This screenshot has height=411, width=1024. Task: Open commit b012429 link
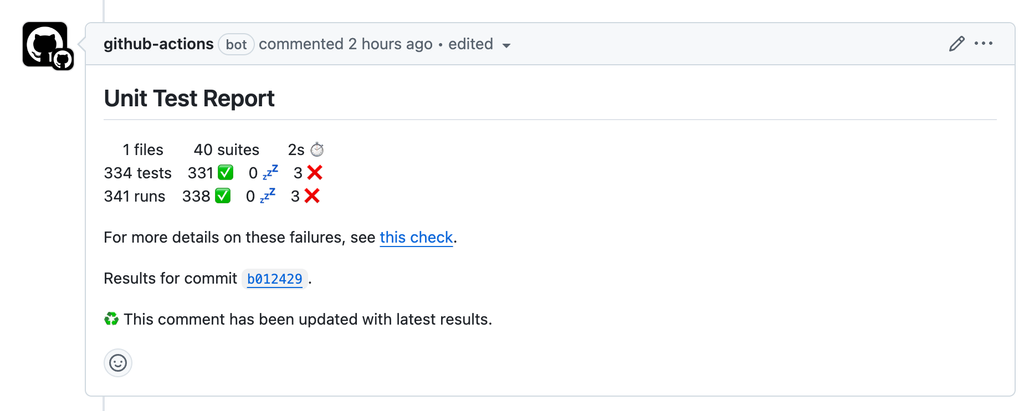(x=274, y=279)
